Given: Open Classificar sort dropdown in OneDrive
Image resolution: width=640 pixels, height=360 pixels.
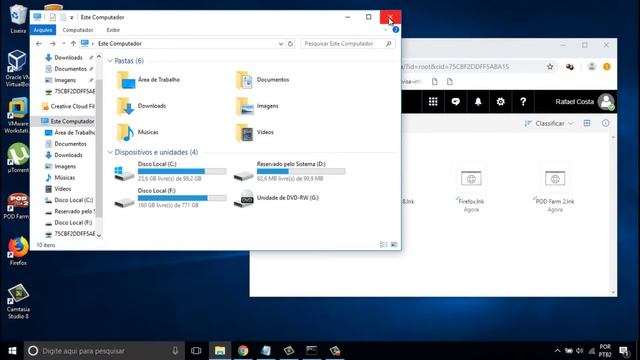Looking at the screenshot, I should 549,123.
